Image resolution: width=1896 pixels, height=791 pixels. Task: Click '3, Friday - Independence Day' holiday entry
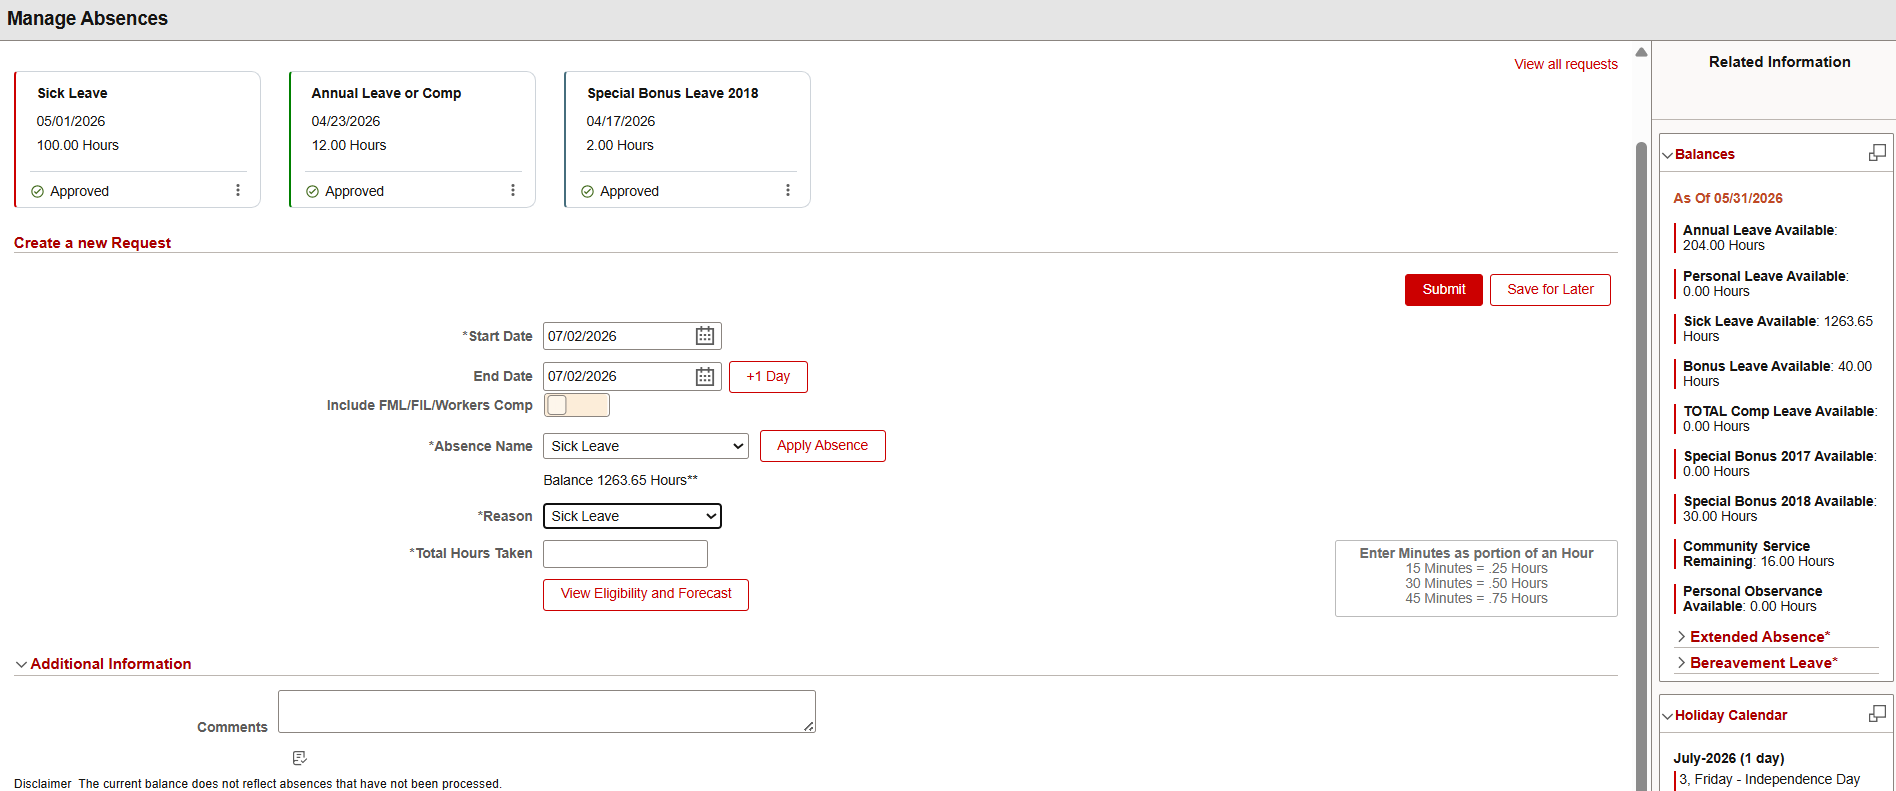1770,779
